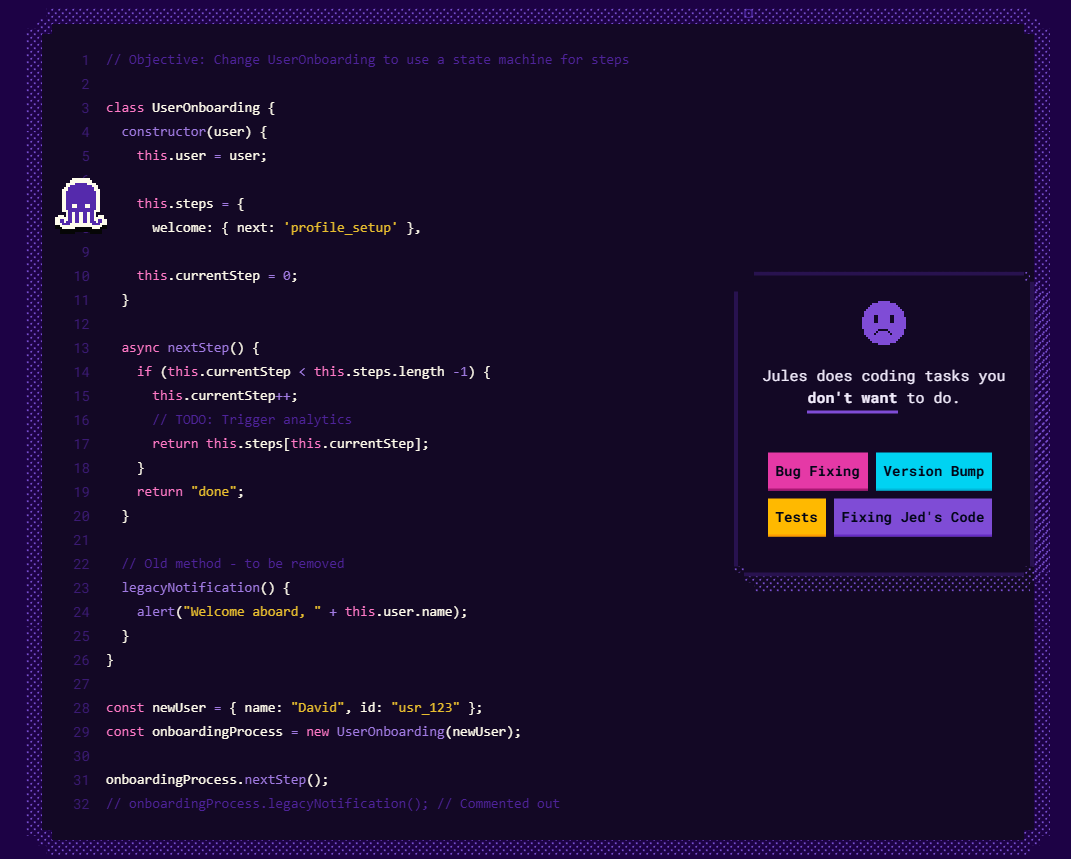Click the purple sad face icon
This screenshot has height=859, width=1071.
883,323
